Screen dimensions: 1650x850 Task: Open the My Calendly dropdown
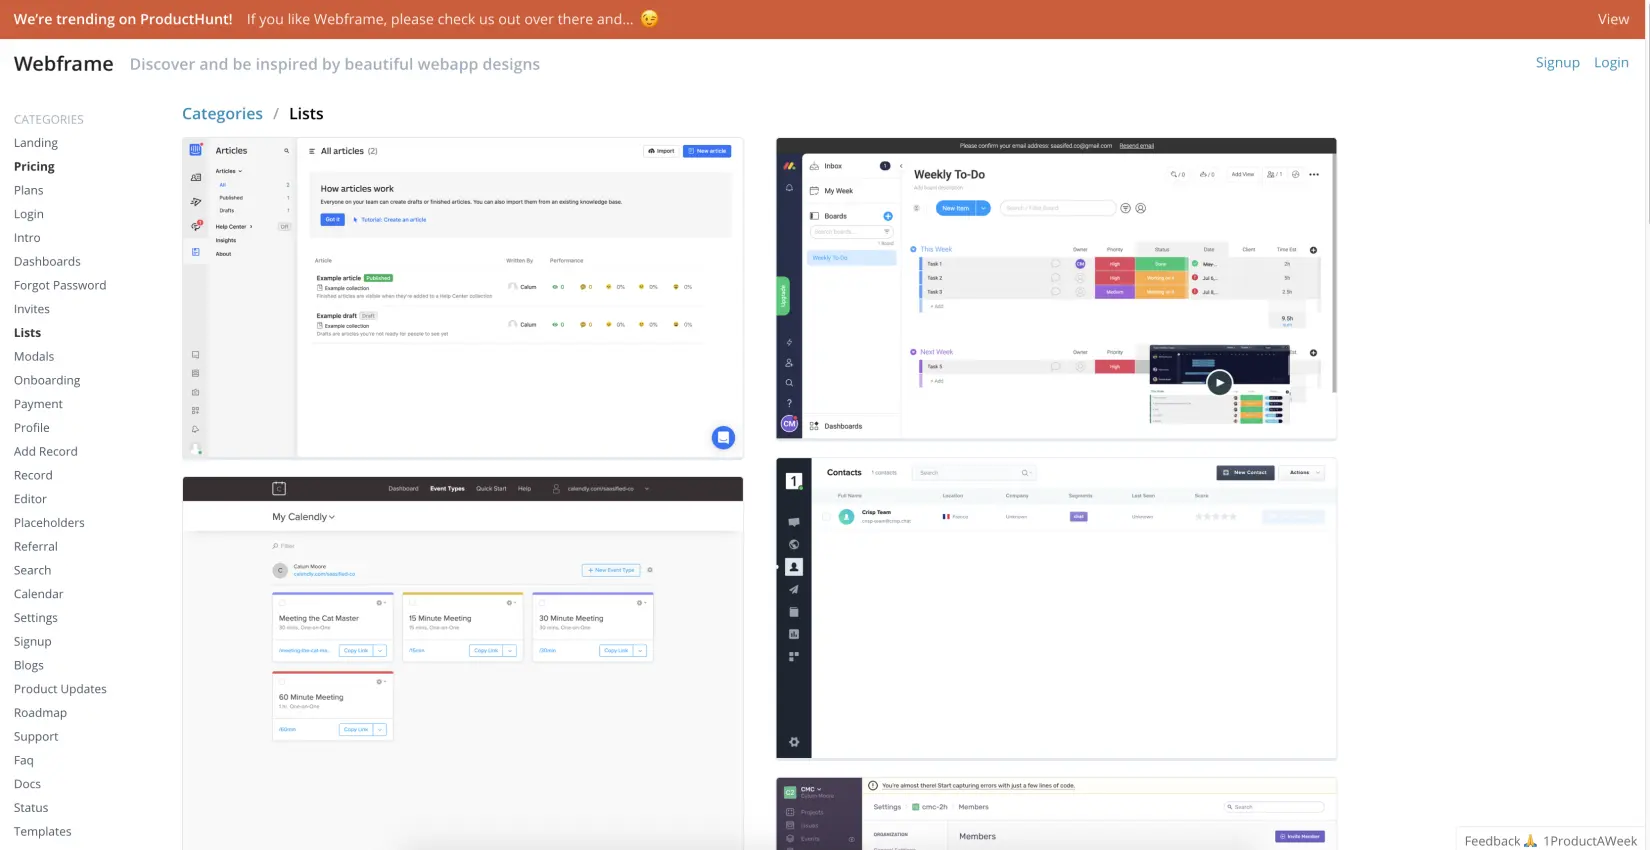click(x=304, y=517)
